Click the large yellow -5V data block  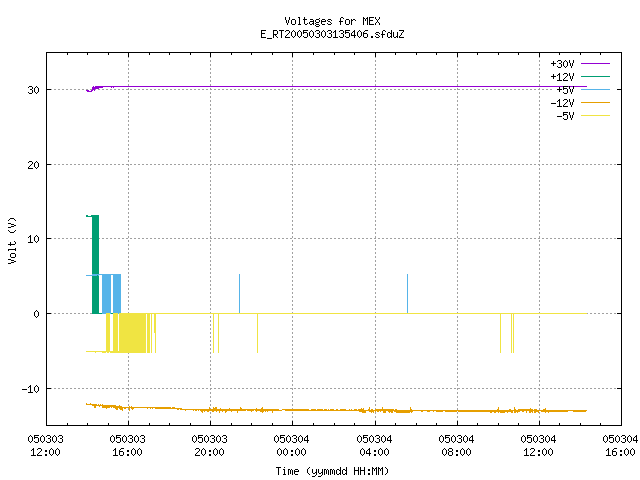[131, 333]
